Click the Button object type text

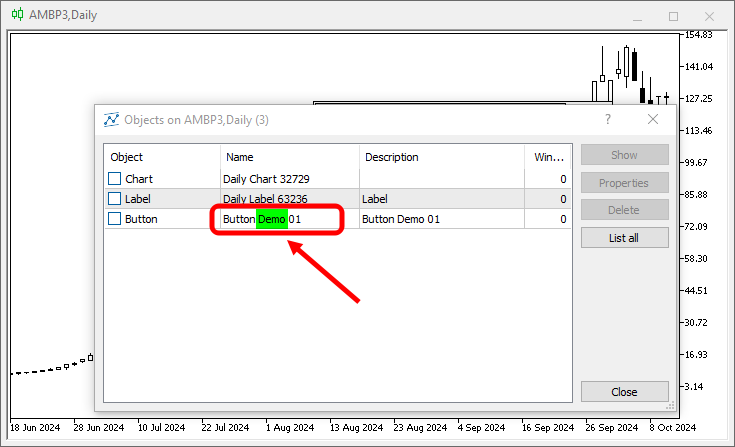[141, 219]
